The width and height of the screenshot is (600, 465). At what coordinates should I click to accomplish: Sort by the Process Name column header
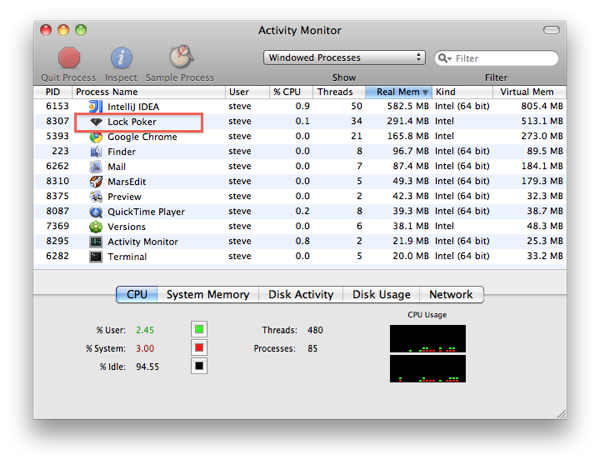tap(148, 92)
